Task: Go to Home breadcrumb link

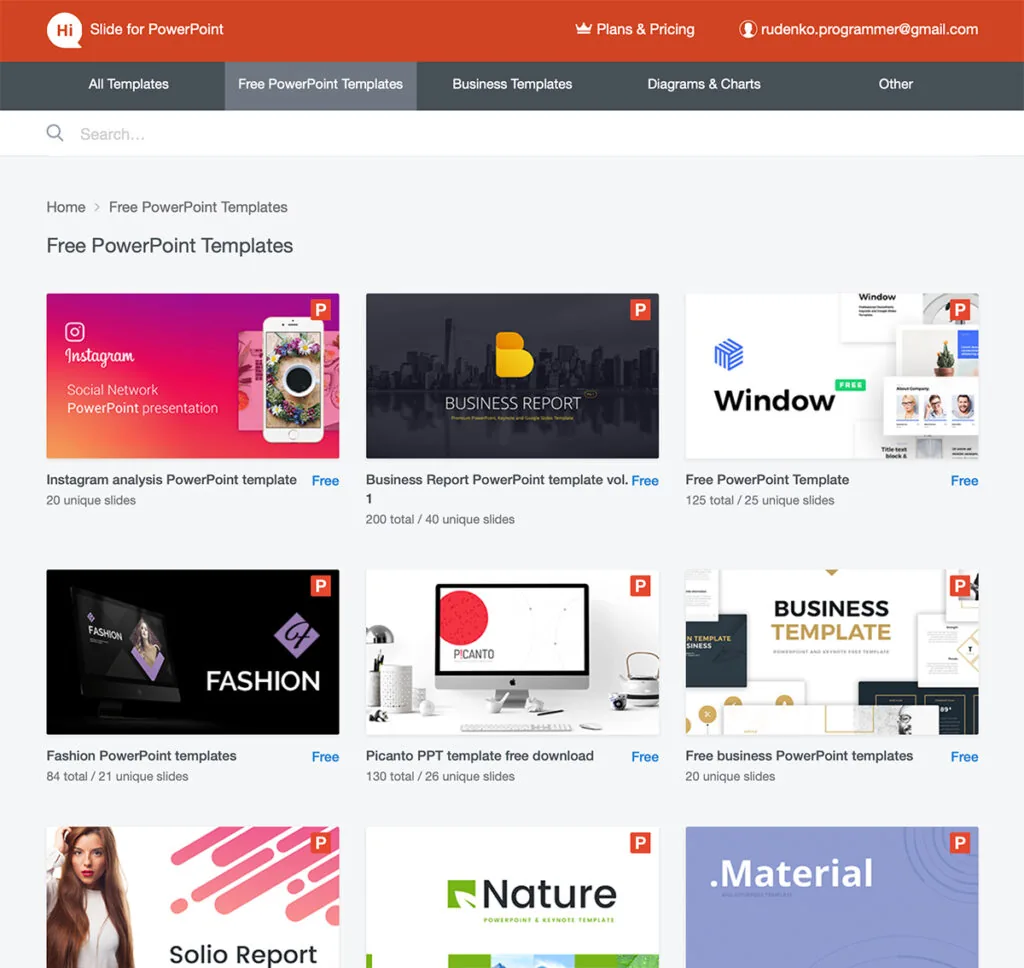Action: [x=66, y=207]
